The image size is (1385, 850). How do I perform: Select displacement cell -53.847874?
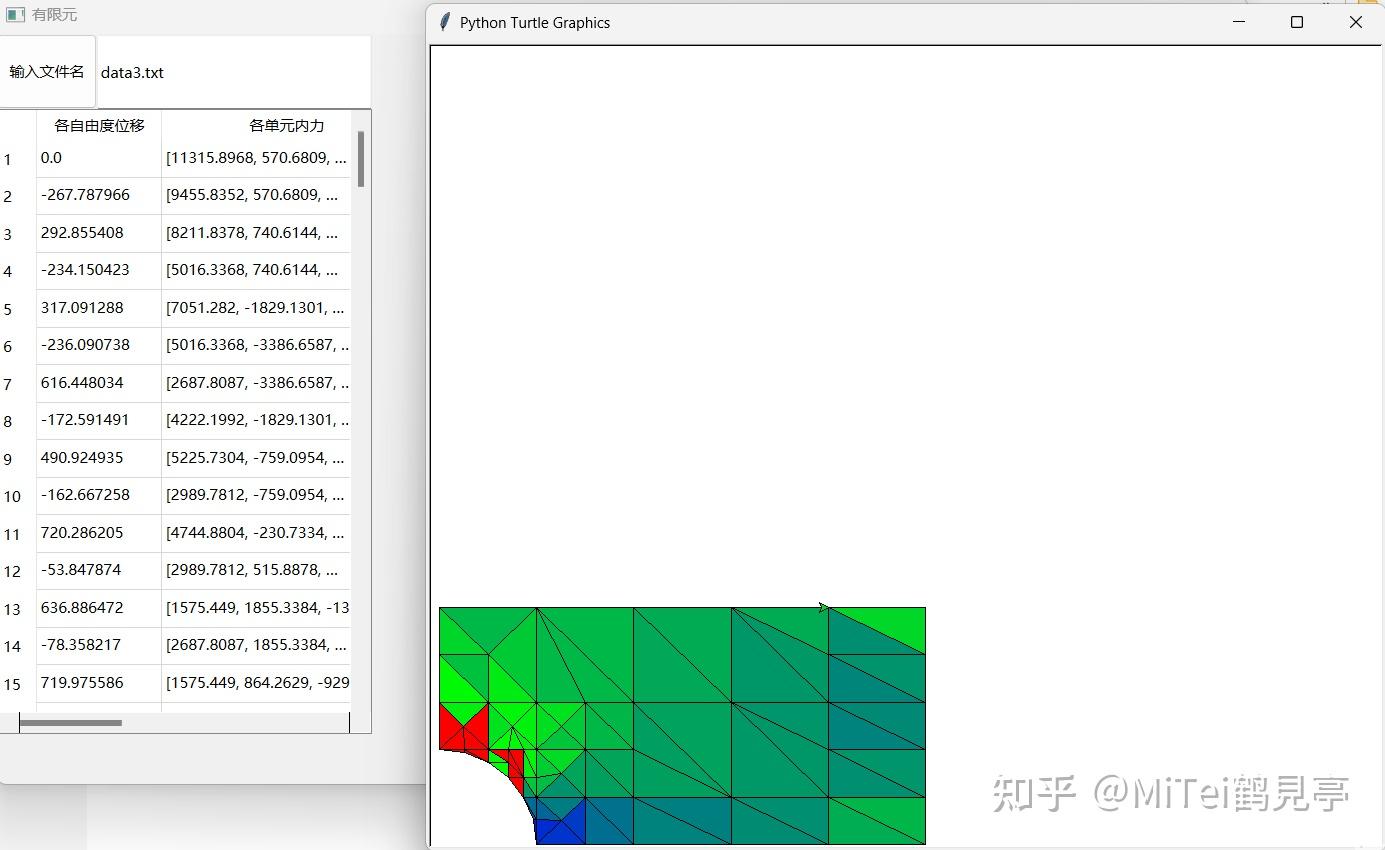point(99,570)
